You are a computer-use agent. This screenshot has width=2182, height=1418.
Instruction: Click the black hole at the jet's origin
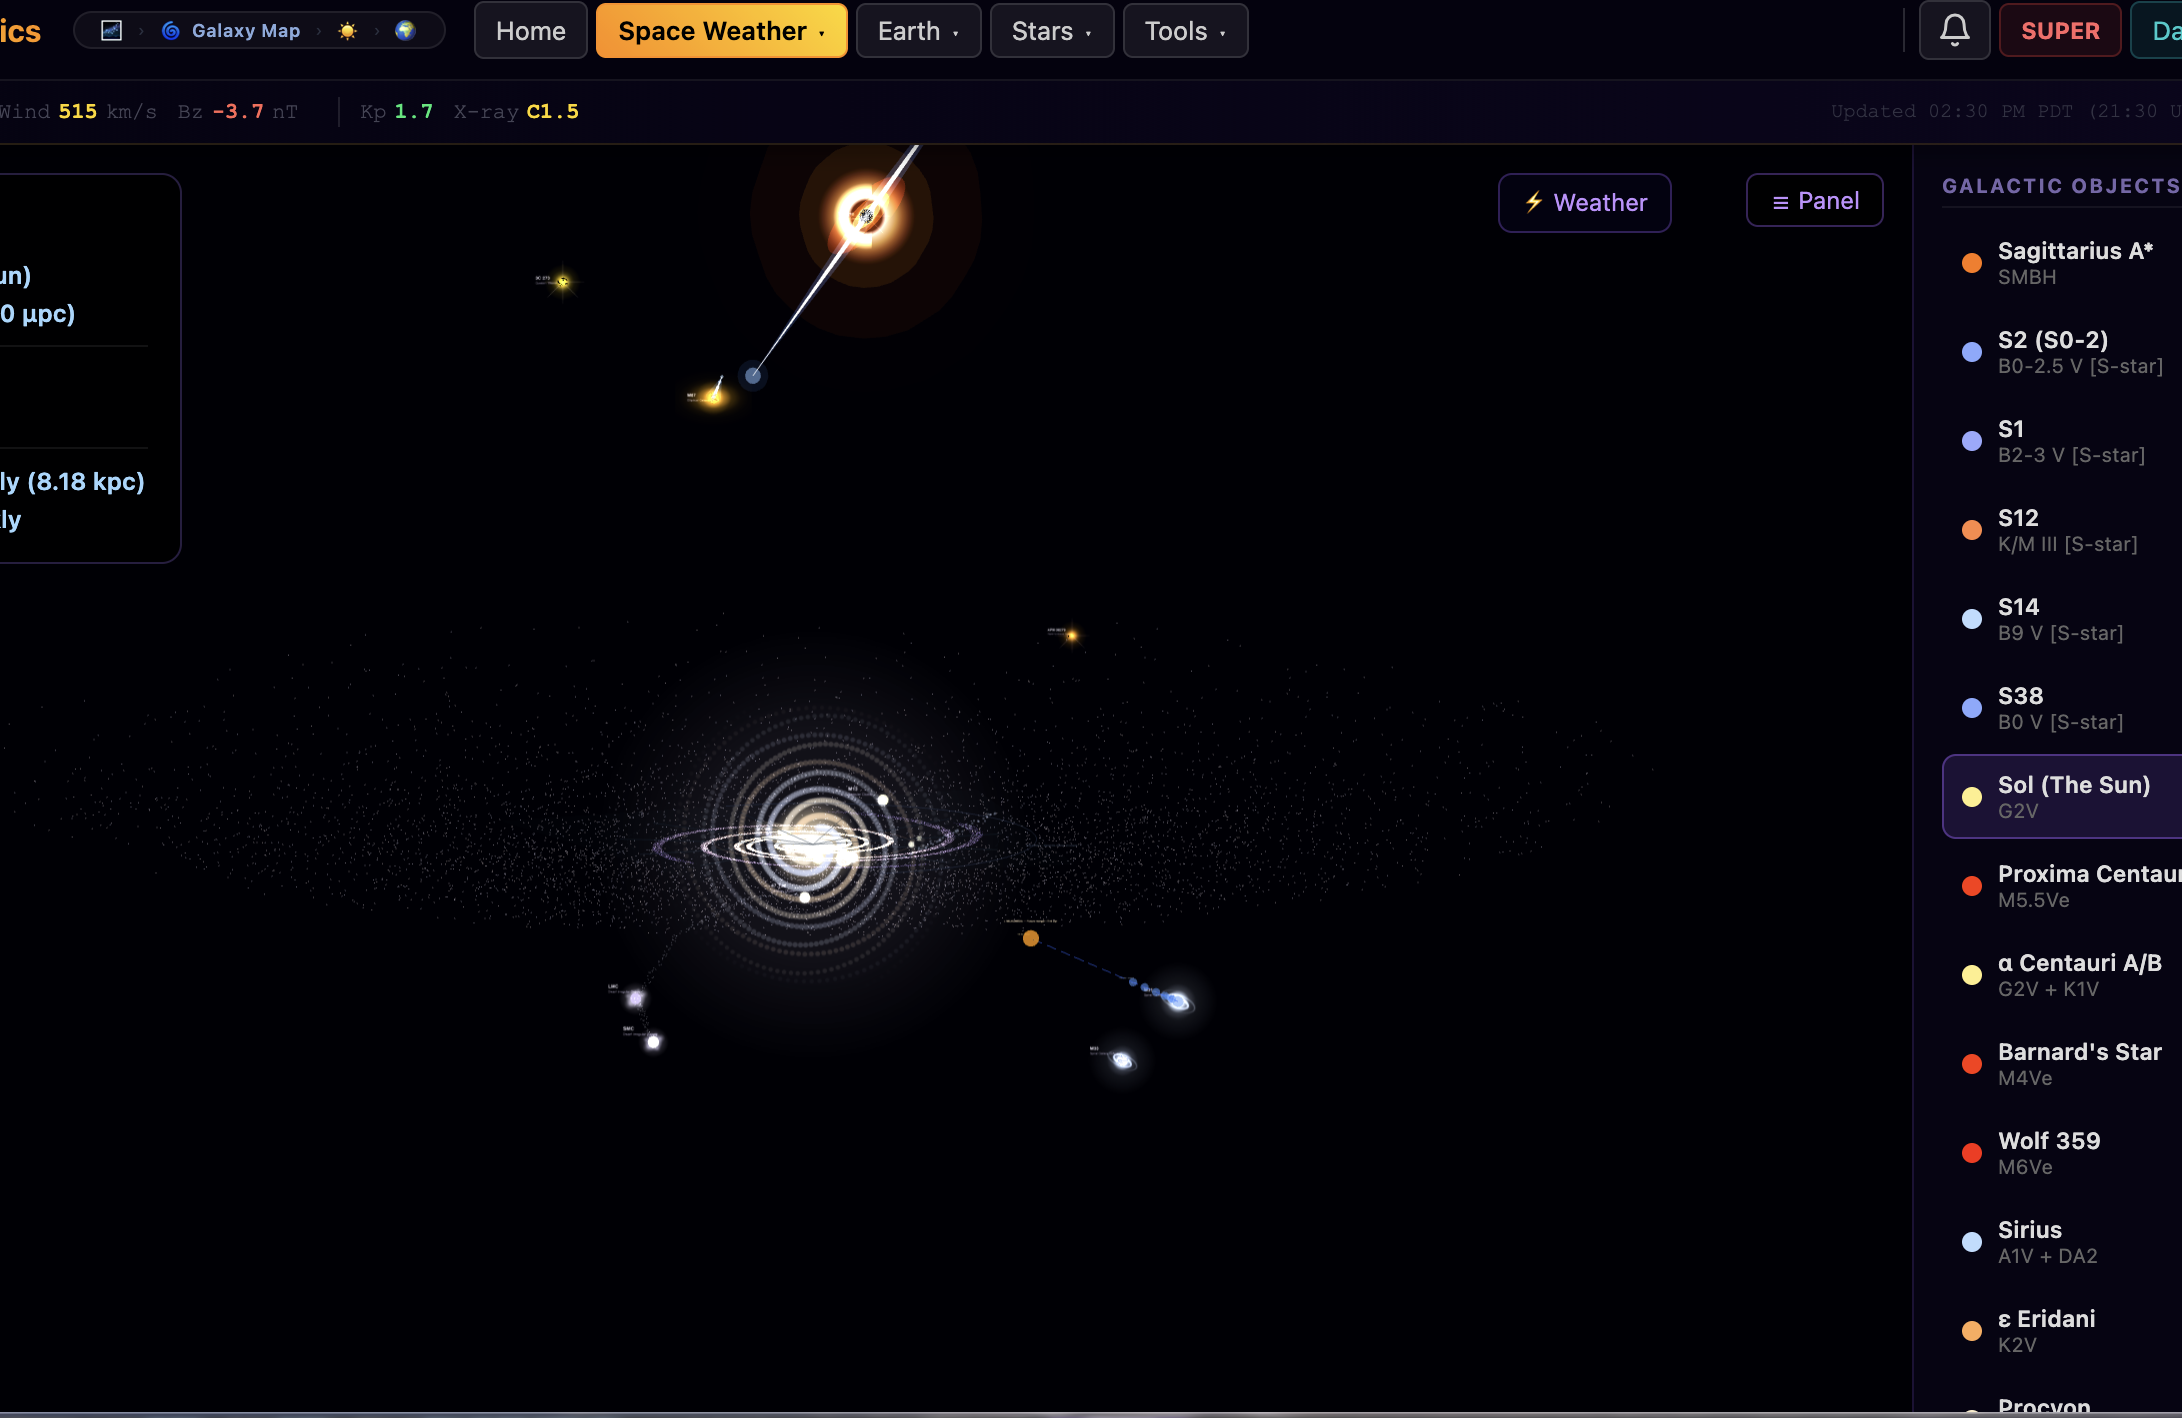(865, 216)
